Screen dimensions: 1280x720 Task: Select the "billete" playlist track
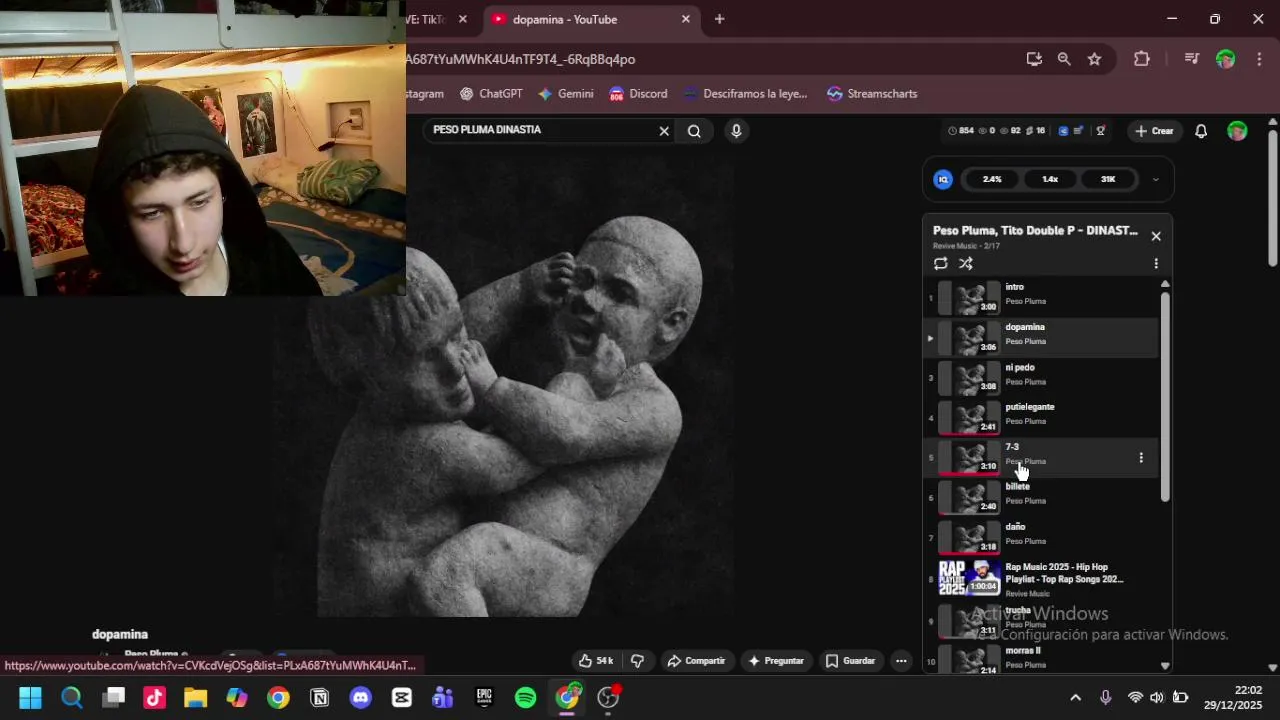(1040, 498)
